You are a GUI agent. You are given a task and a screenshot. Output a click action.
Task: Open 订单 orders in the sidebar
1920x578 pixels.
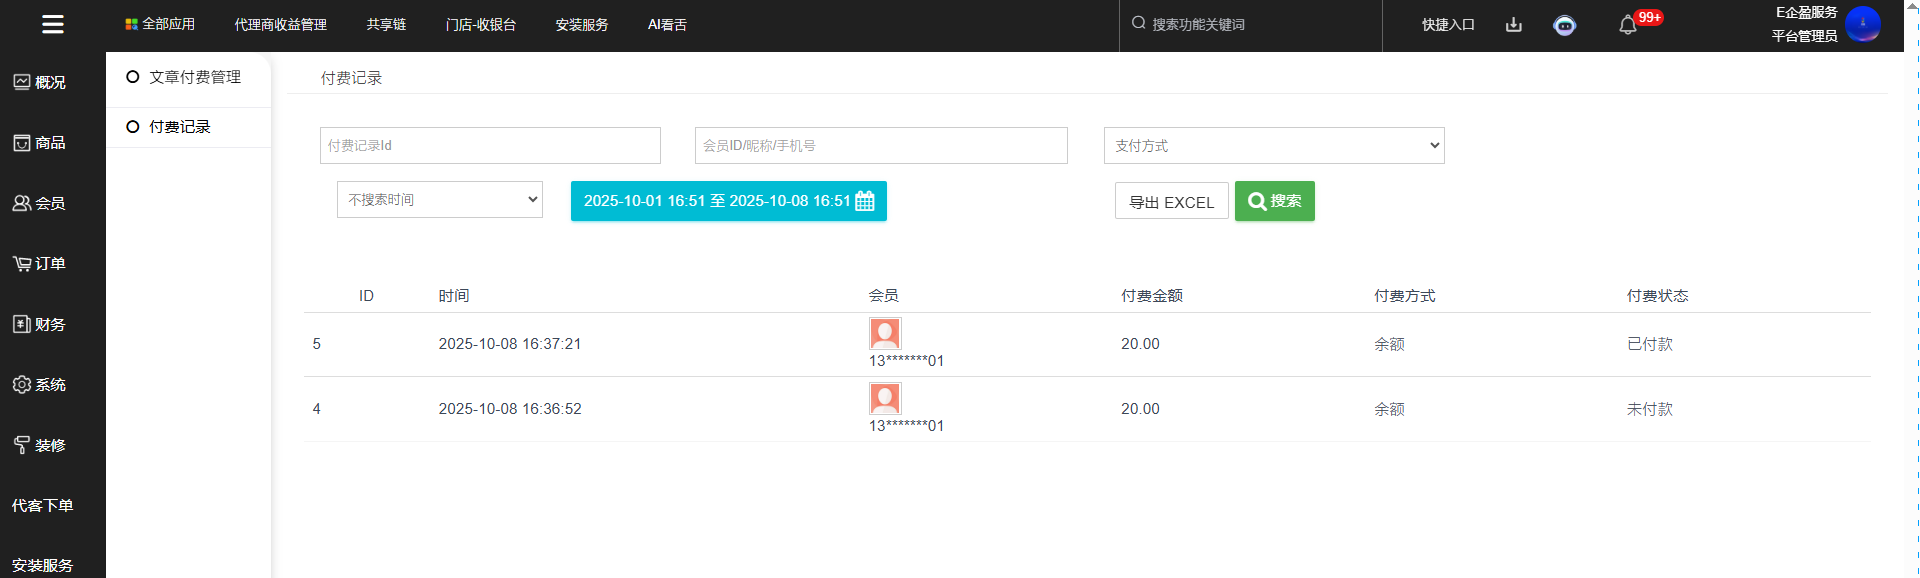[x=40, y=264]
